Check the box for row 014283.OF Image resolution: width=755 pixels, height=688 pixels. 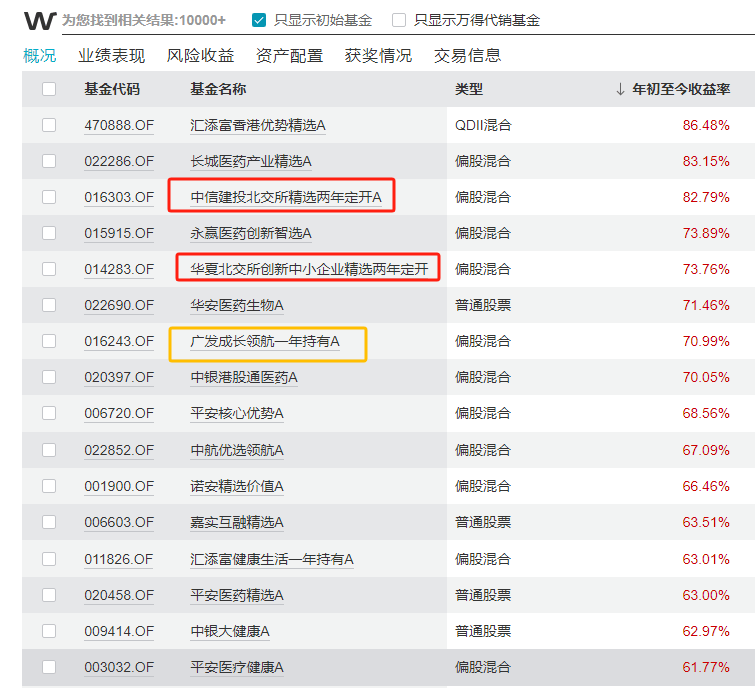tap(49, 269)
